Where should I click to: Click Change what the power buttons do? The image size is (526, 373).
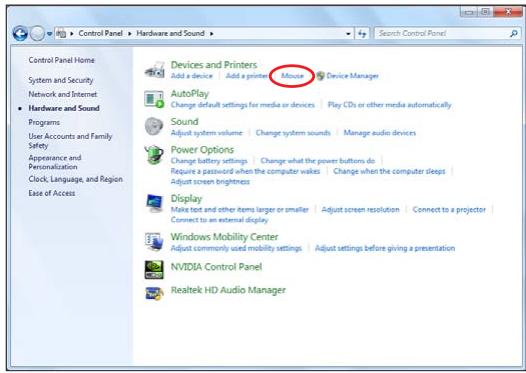click(318, 161)
